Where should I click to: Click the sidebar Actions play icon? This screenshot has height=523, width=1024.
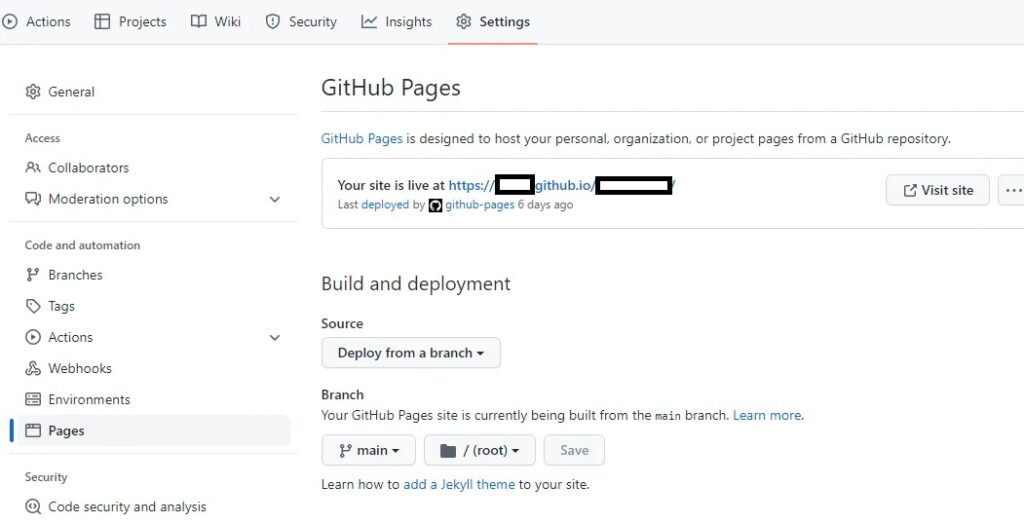click(33, 337)
